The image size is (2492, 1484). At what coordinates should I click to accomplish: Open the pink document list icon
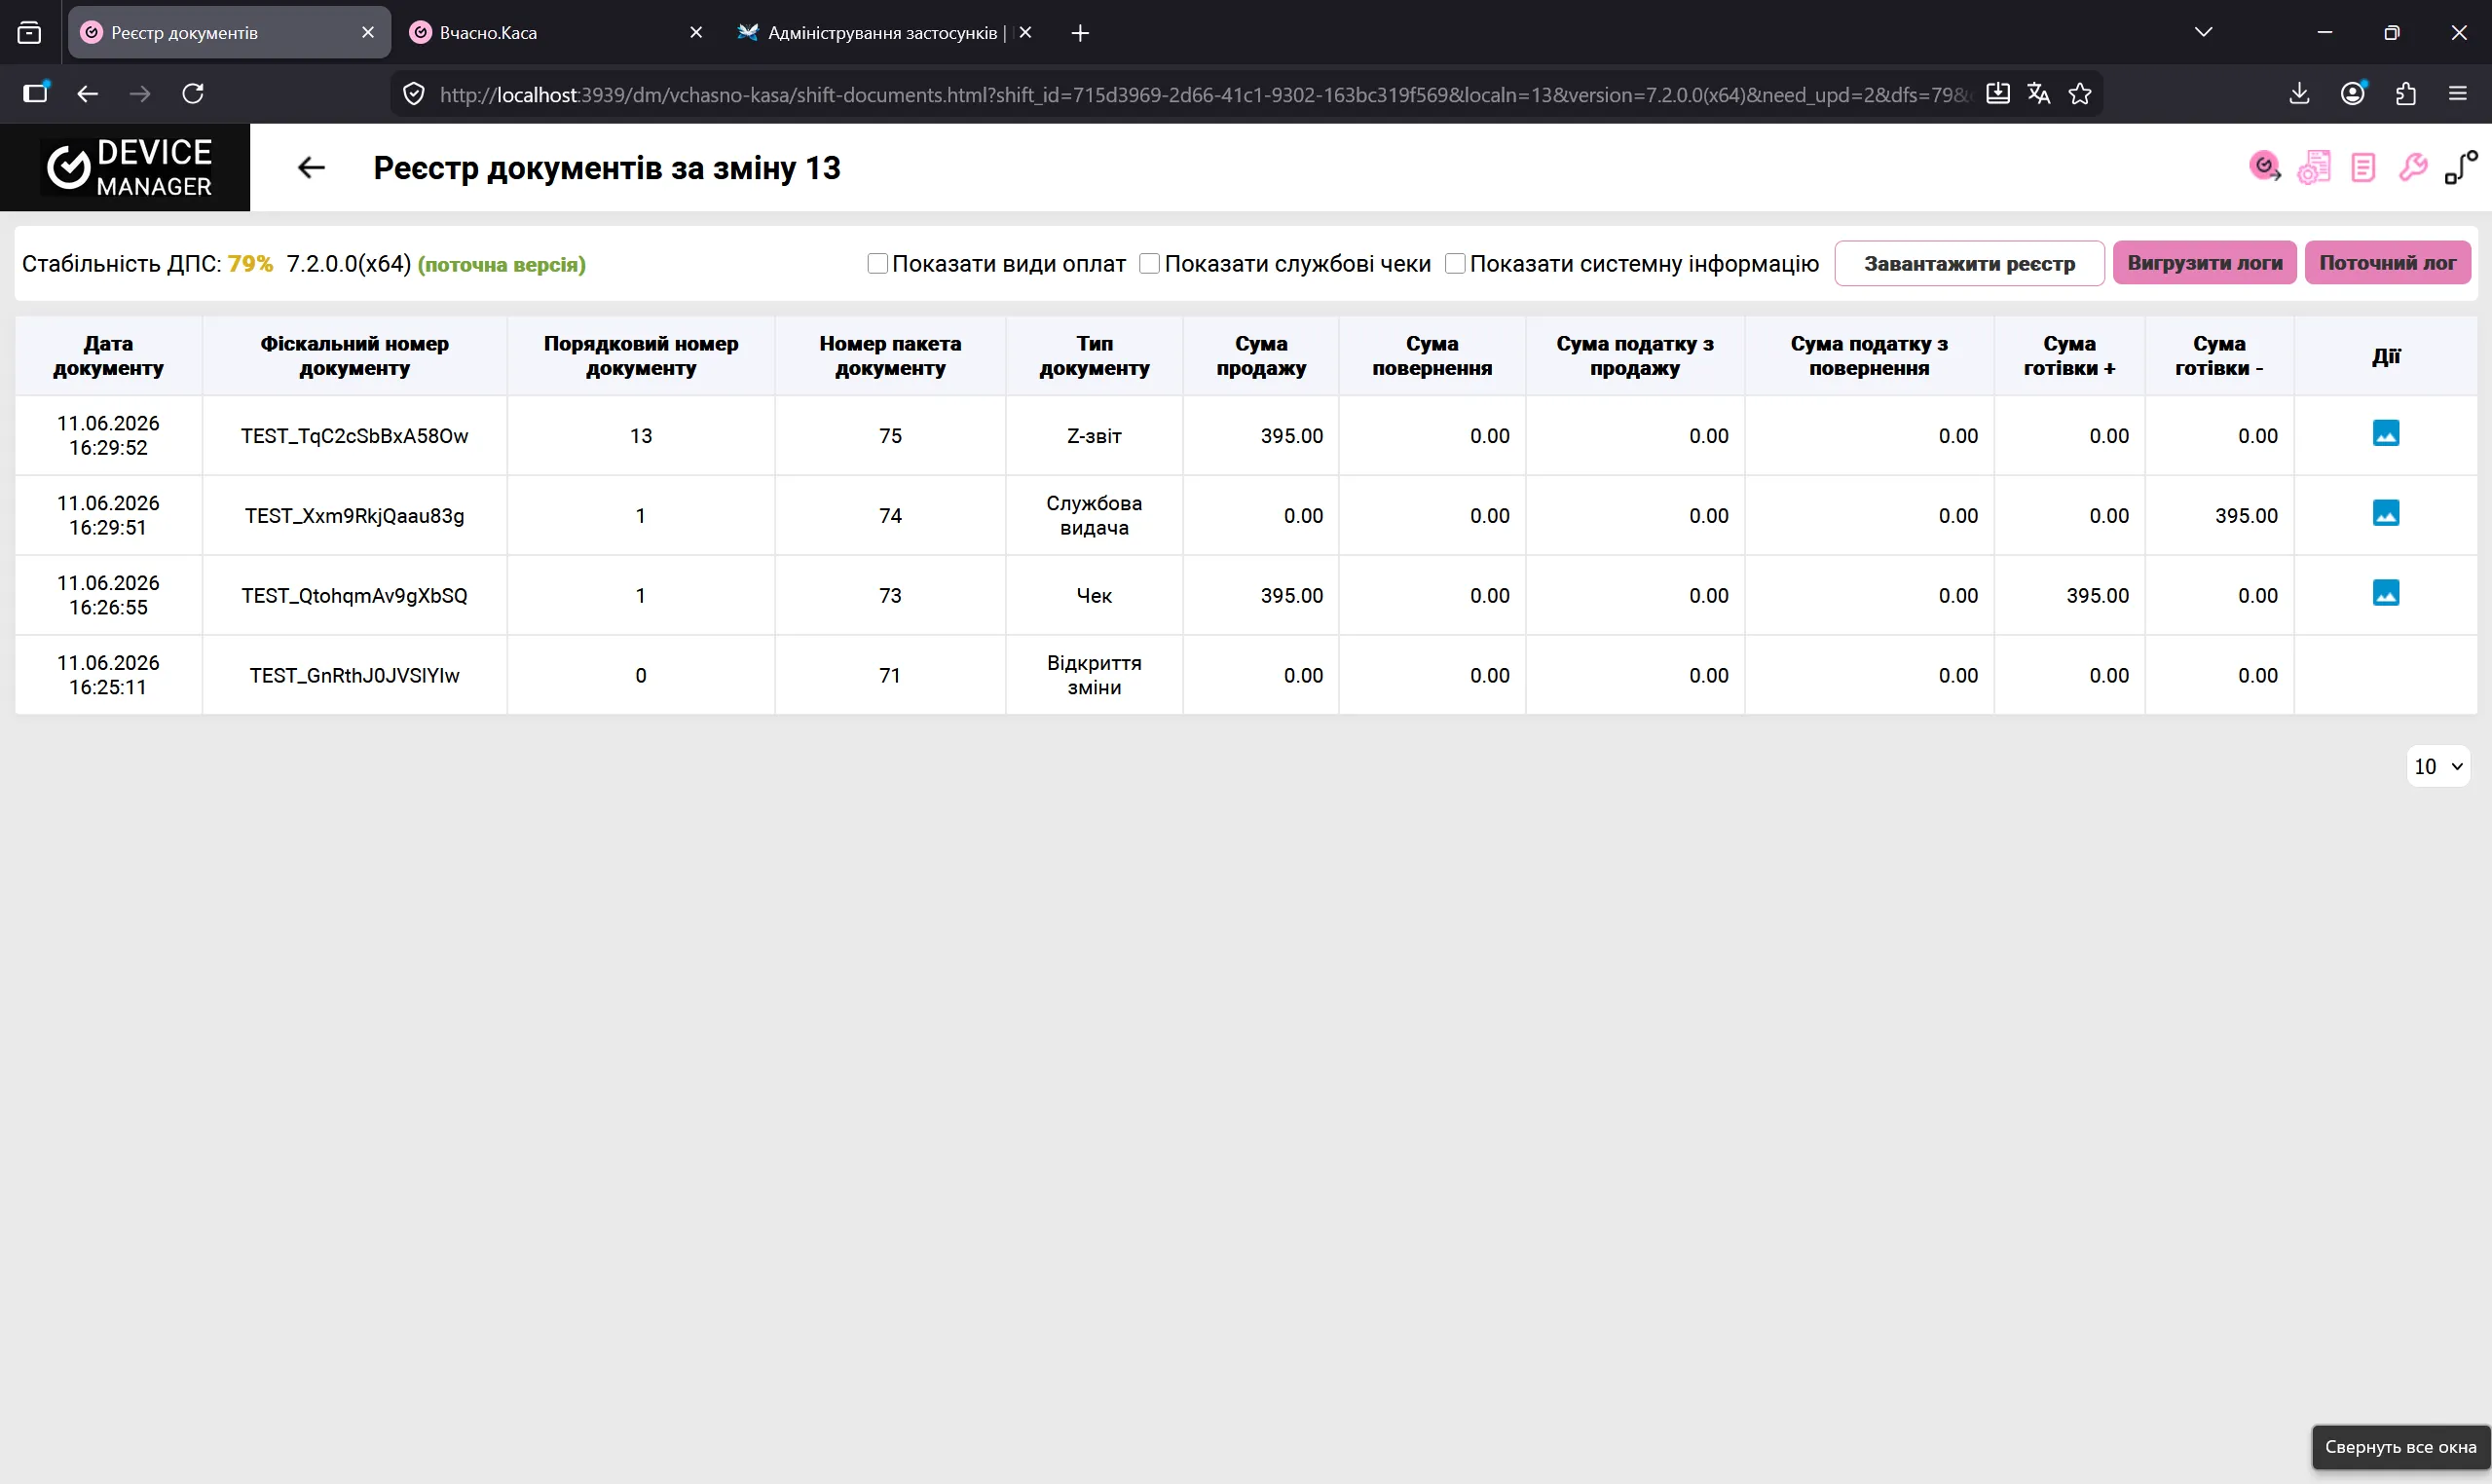[x=2363, y=167]
